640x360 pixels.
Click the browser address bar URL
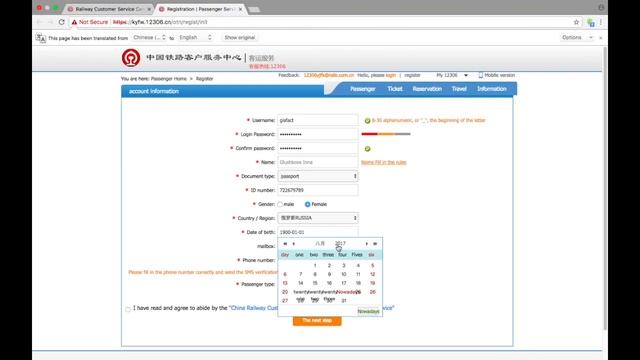point(160,22)
